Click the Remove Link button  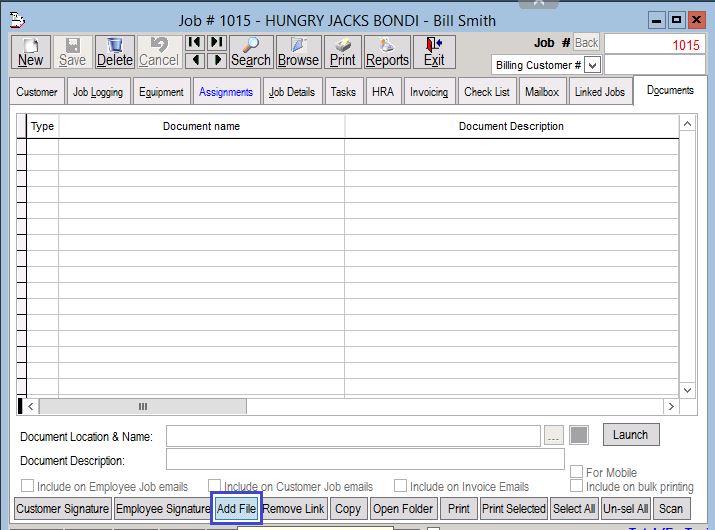click(293, 509)
